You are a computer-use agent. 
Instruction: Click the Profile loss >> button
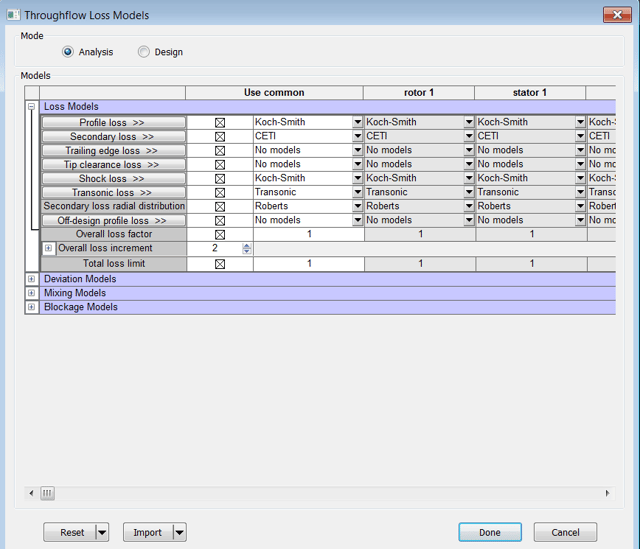pyautogui.click(x=113, y=122)
